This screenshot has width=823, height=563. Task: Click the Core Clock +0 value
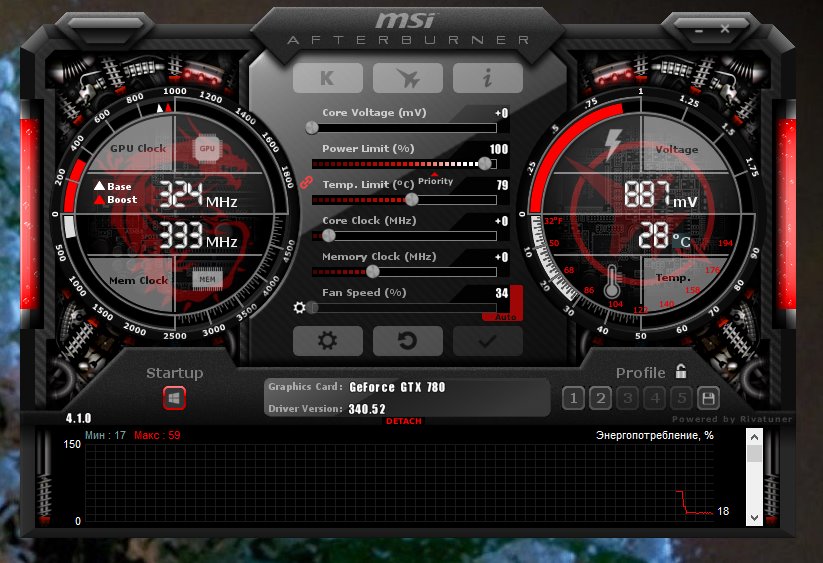click(501, 221)
